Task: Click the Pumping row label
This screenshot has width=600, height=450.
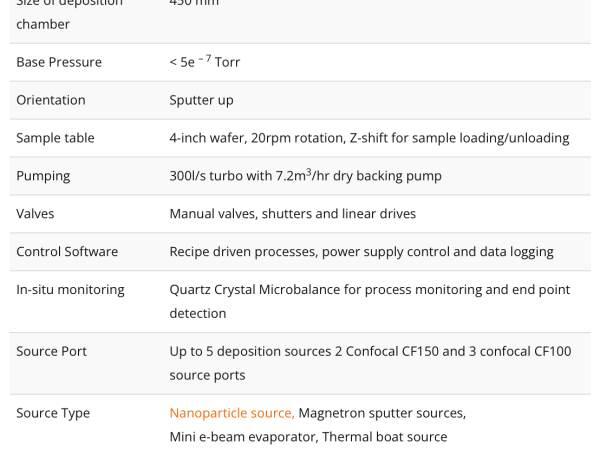Action: tap(43, 176)
